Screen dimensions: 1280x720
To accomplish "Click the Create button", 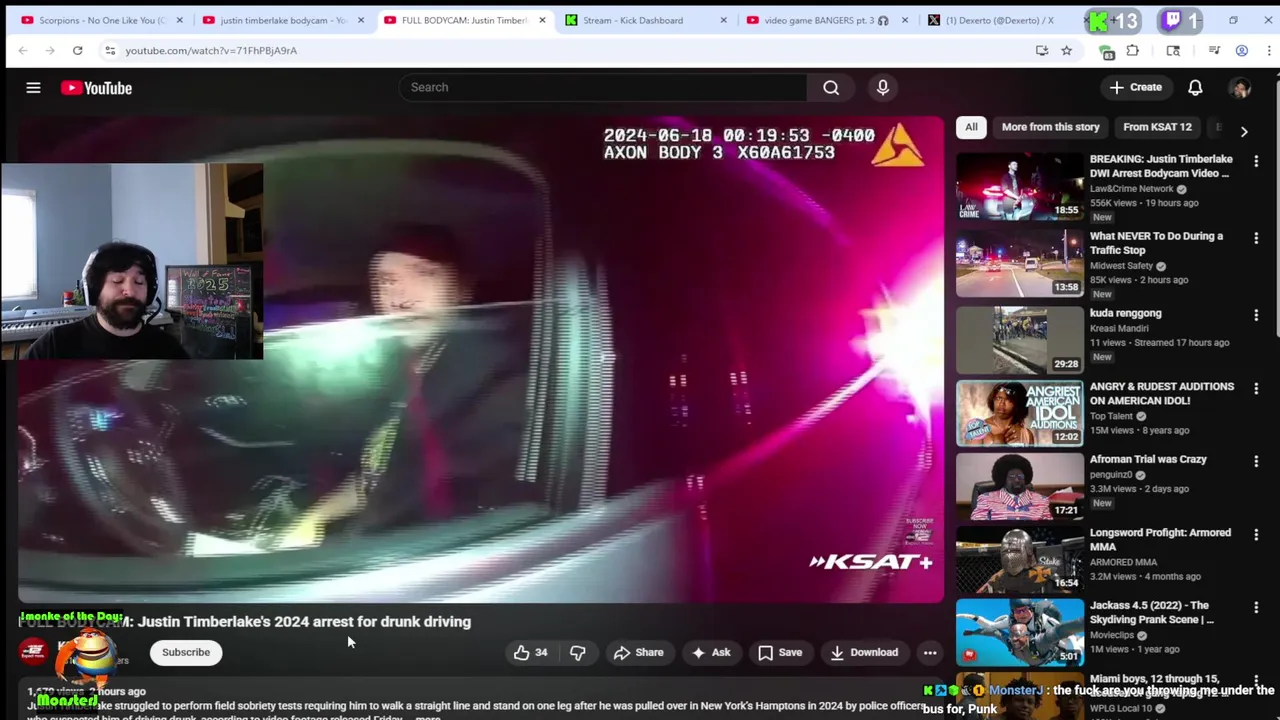I will coord(1135,87).
